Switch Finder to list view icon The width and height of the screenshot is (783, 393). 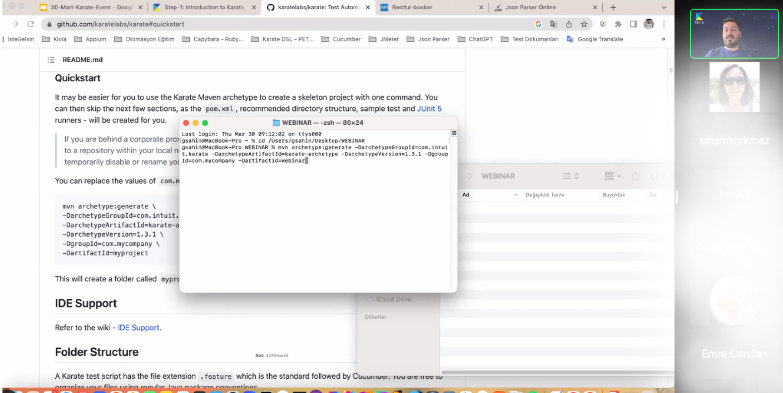click(566, 176)
